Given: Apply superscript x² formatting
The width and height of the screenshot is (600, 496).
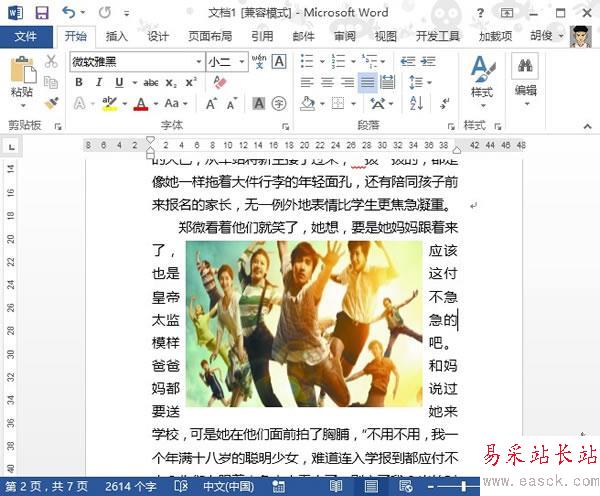Looking at the screenshot, I should click(x=191, y=82).
